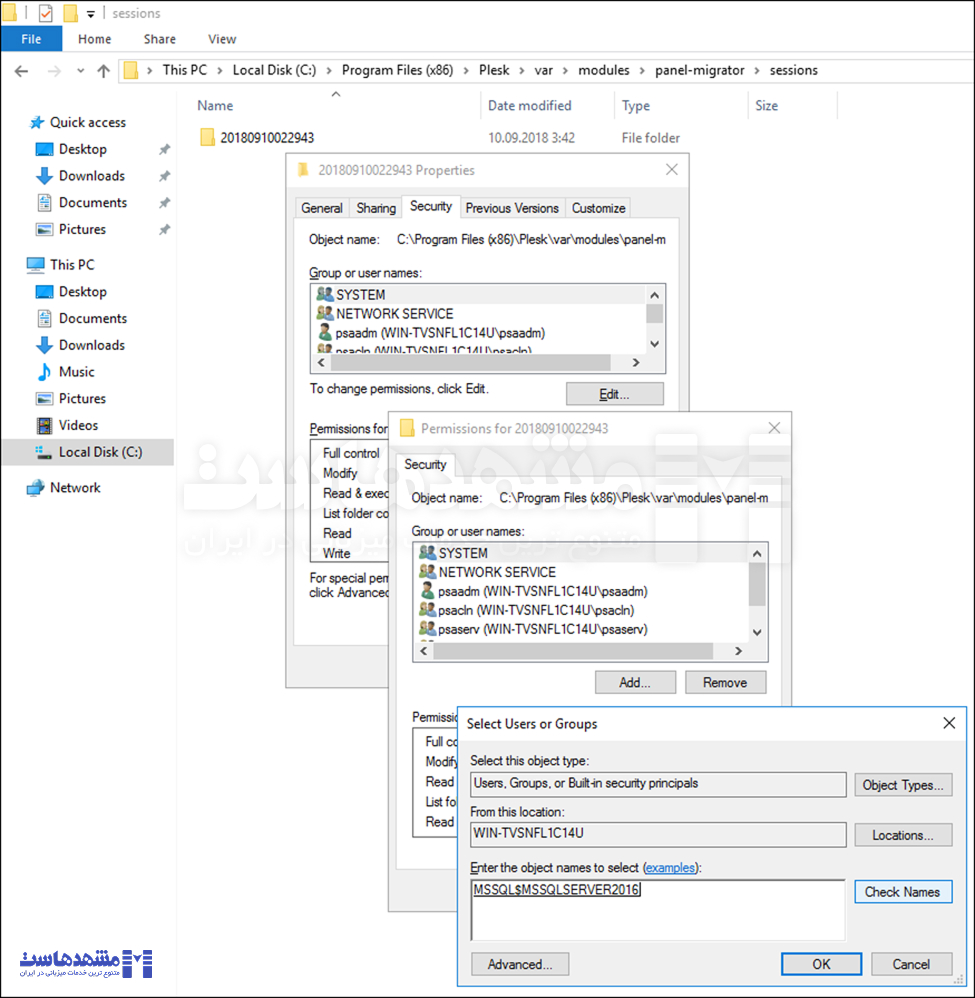The width and height of the screenshot is (975, 998).
Task: Open Videos folder in navigation pane
Action: point(78,425)
